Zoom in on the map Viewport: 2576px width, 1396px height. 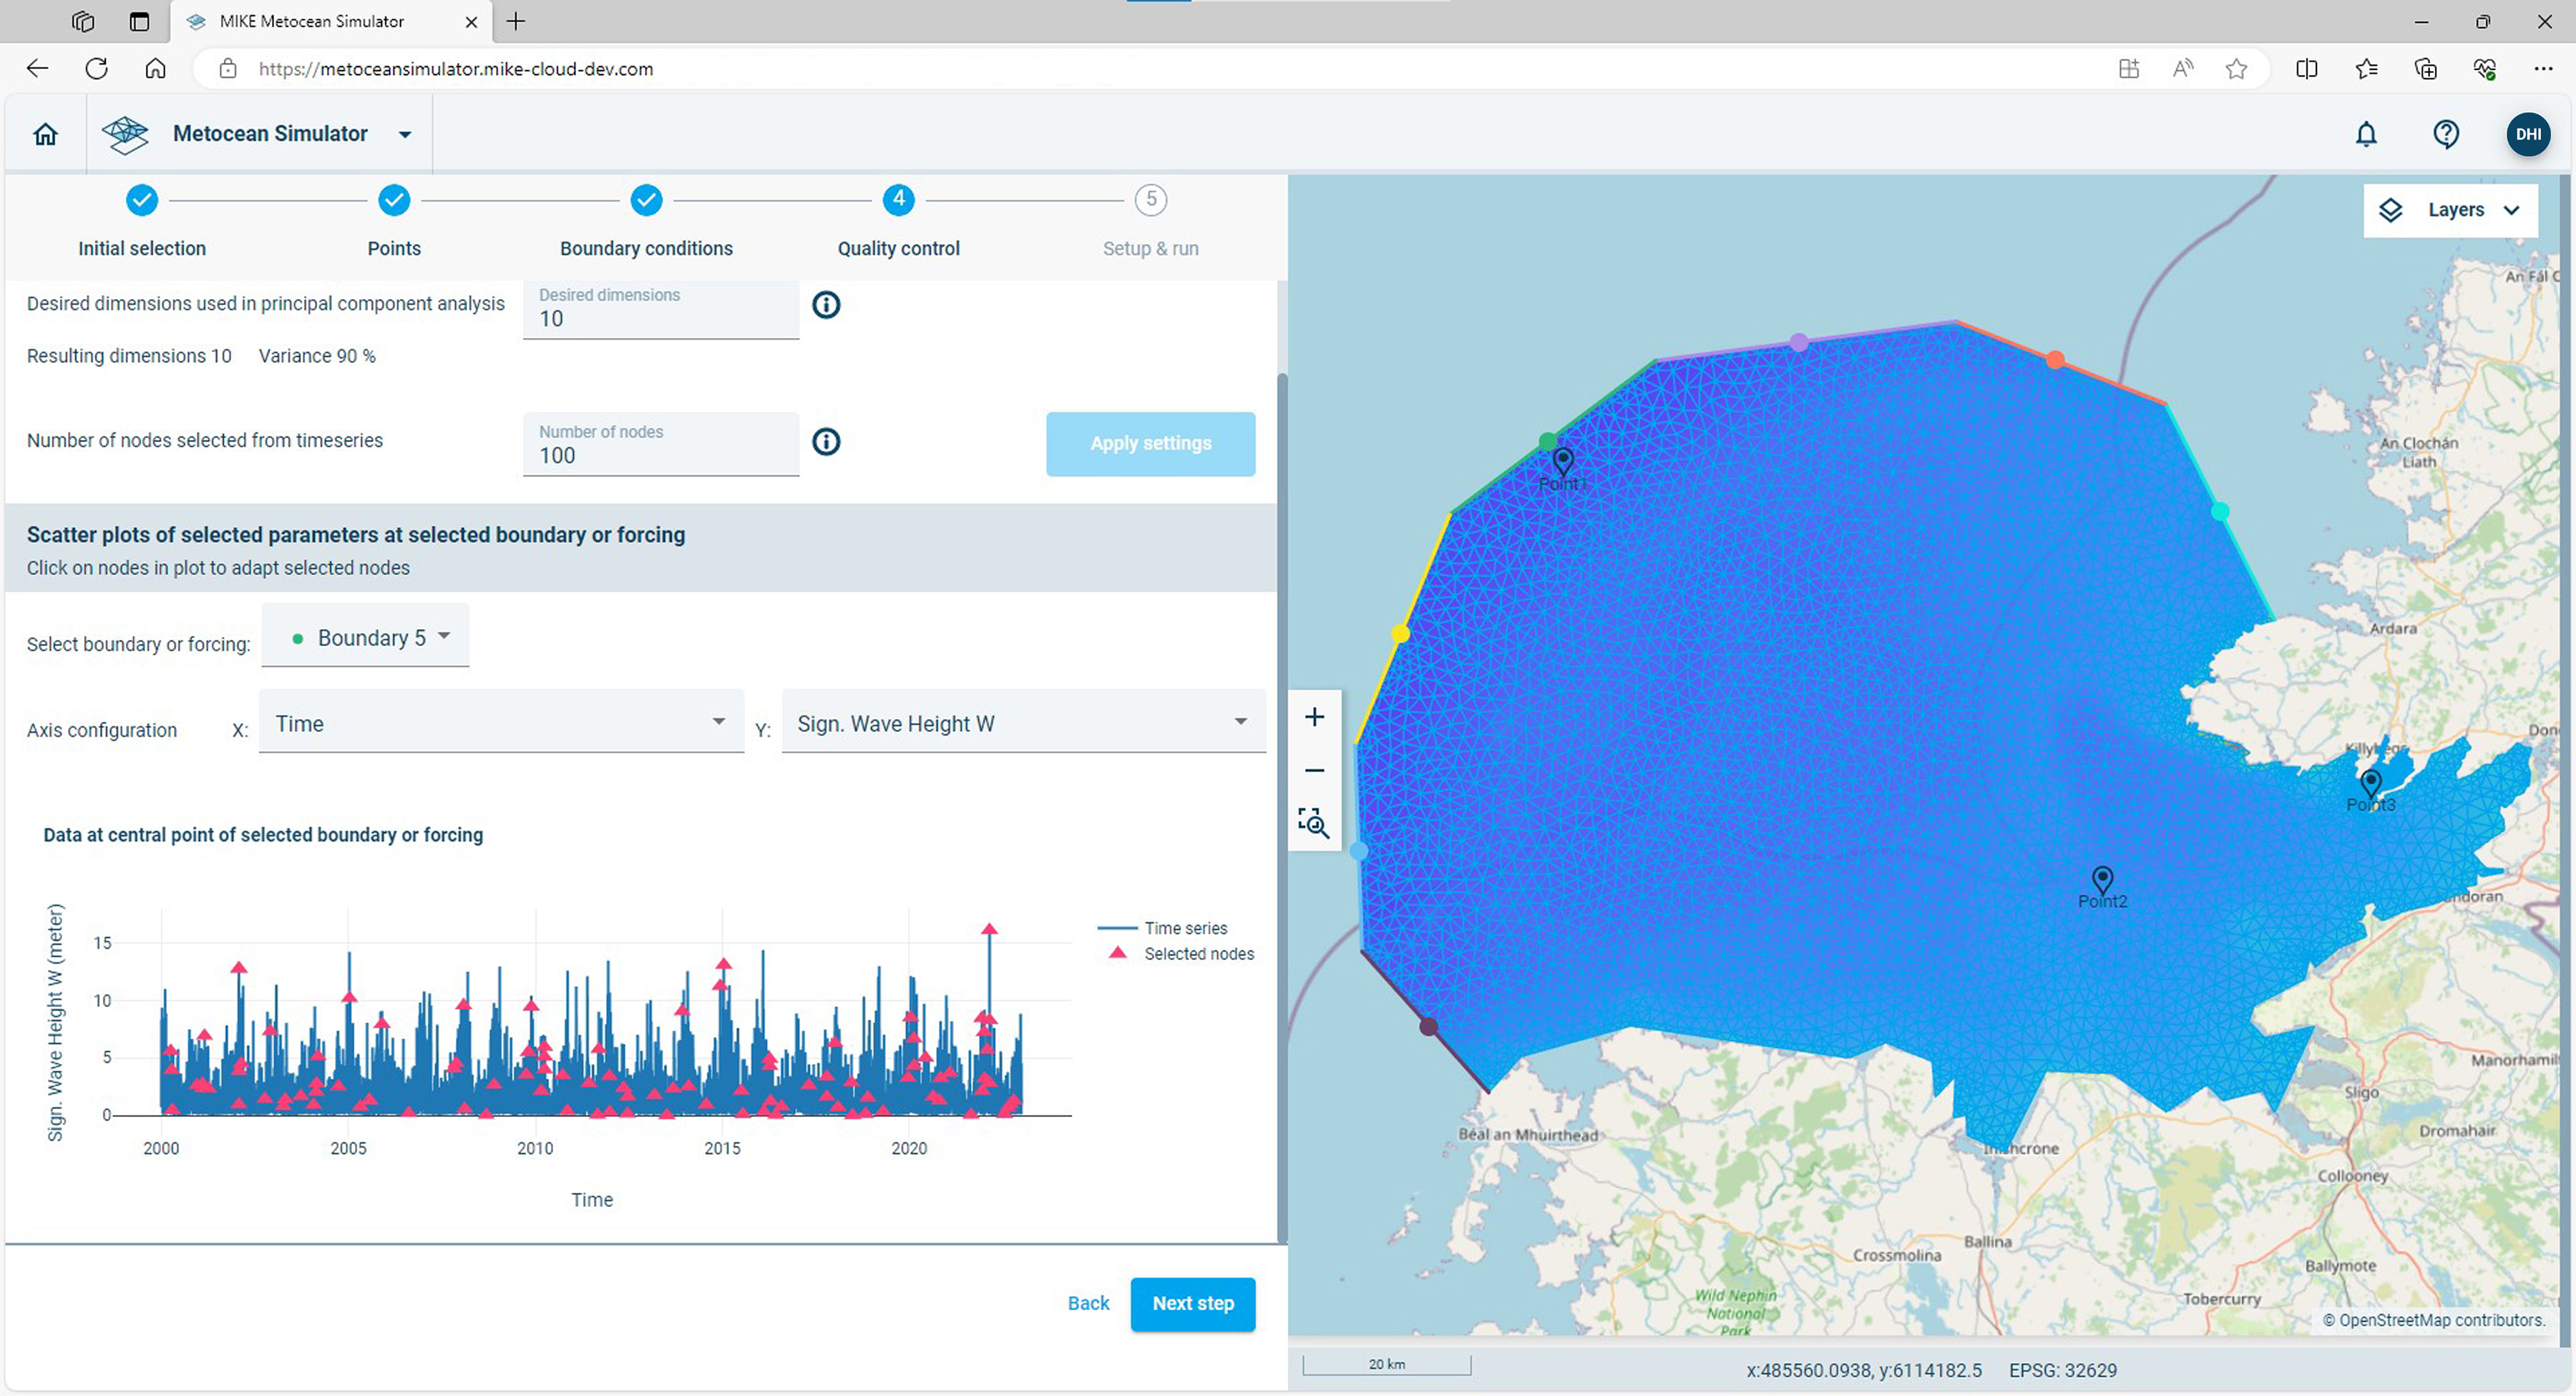click(1314, 717)
